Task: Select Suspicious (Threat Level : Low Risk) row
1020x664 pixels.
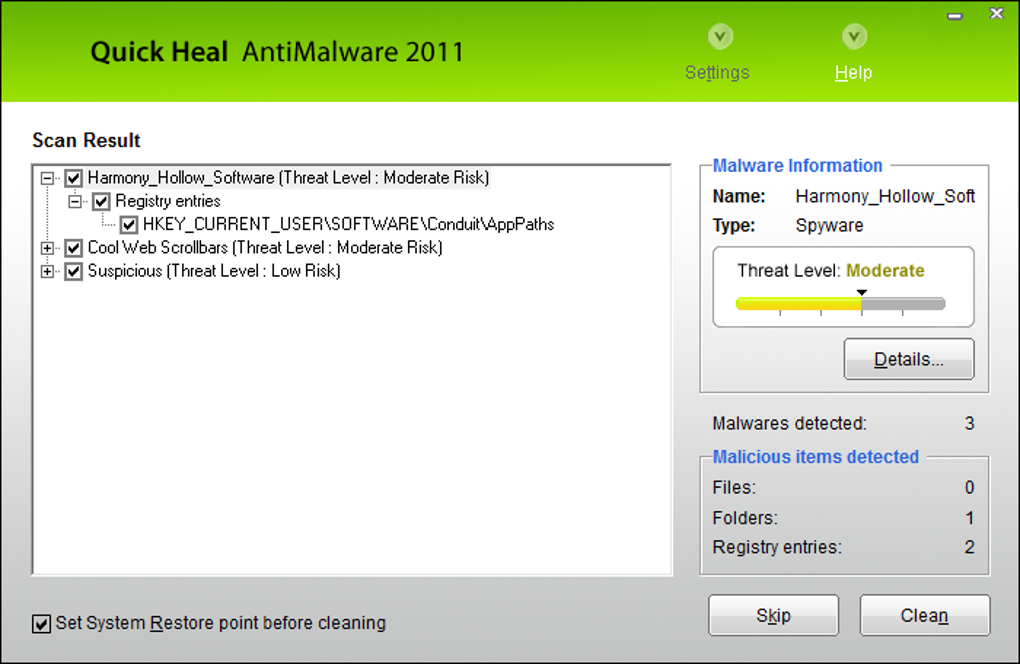Action: [214, 271]
